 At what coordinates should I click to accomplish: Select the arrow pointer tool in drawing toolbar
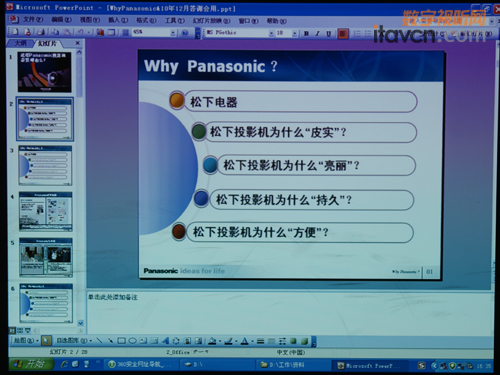click(46, 341)
